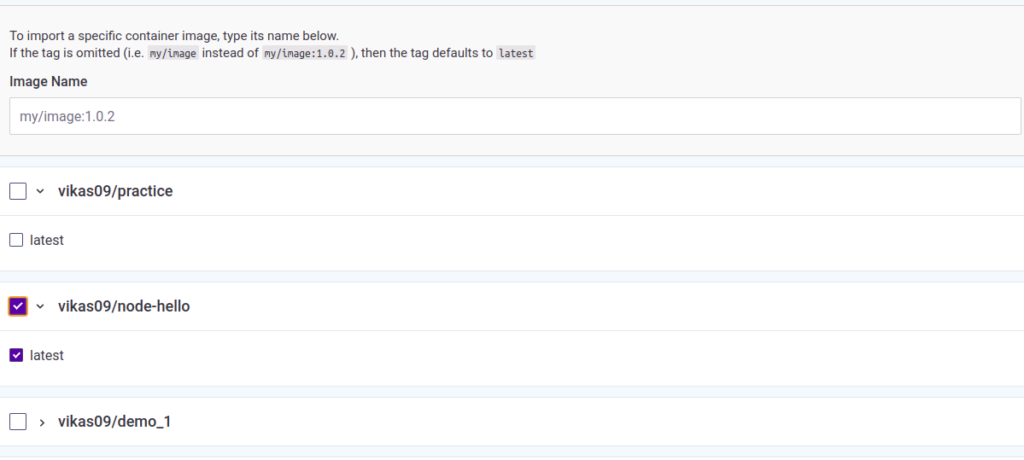Click the latest tag label under vikas09/practice
The width and height of the screenshot is (1024, 460).
tap(47, 240)
